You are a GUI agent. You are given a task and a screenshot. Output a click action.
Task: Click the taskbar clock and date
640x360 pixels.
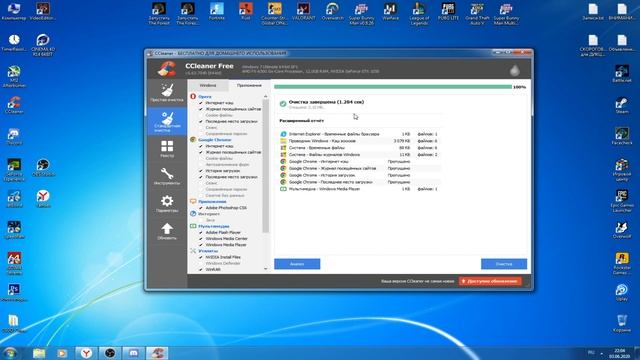click(x=619, y=353)
